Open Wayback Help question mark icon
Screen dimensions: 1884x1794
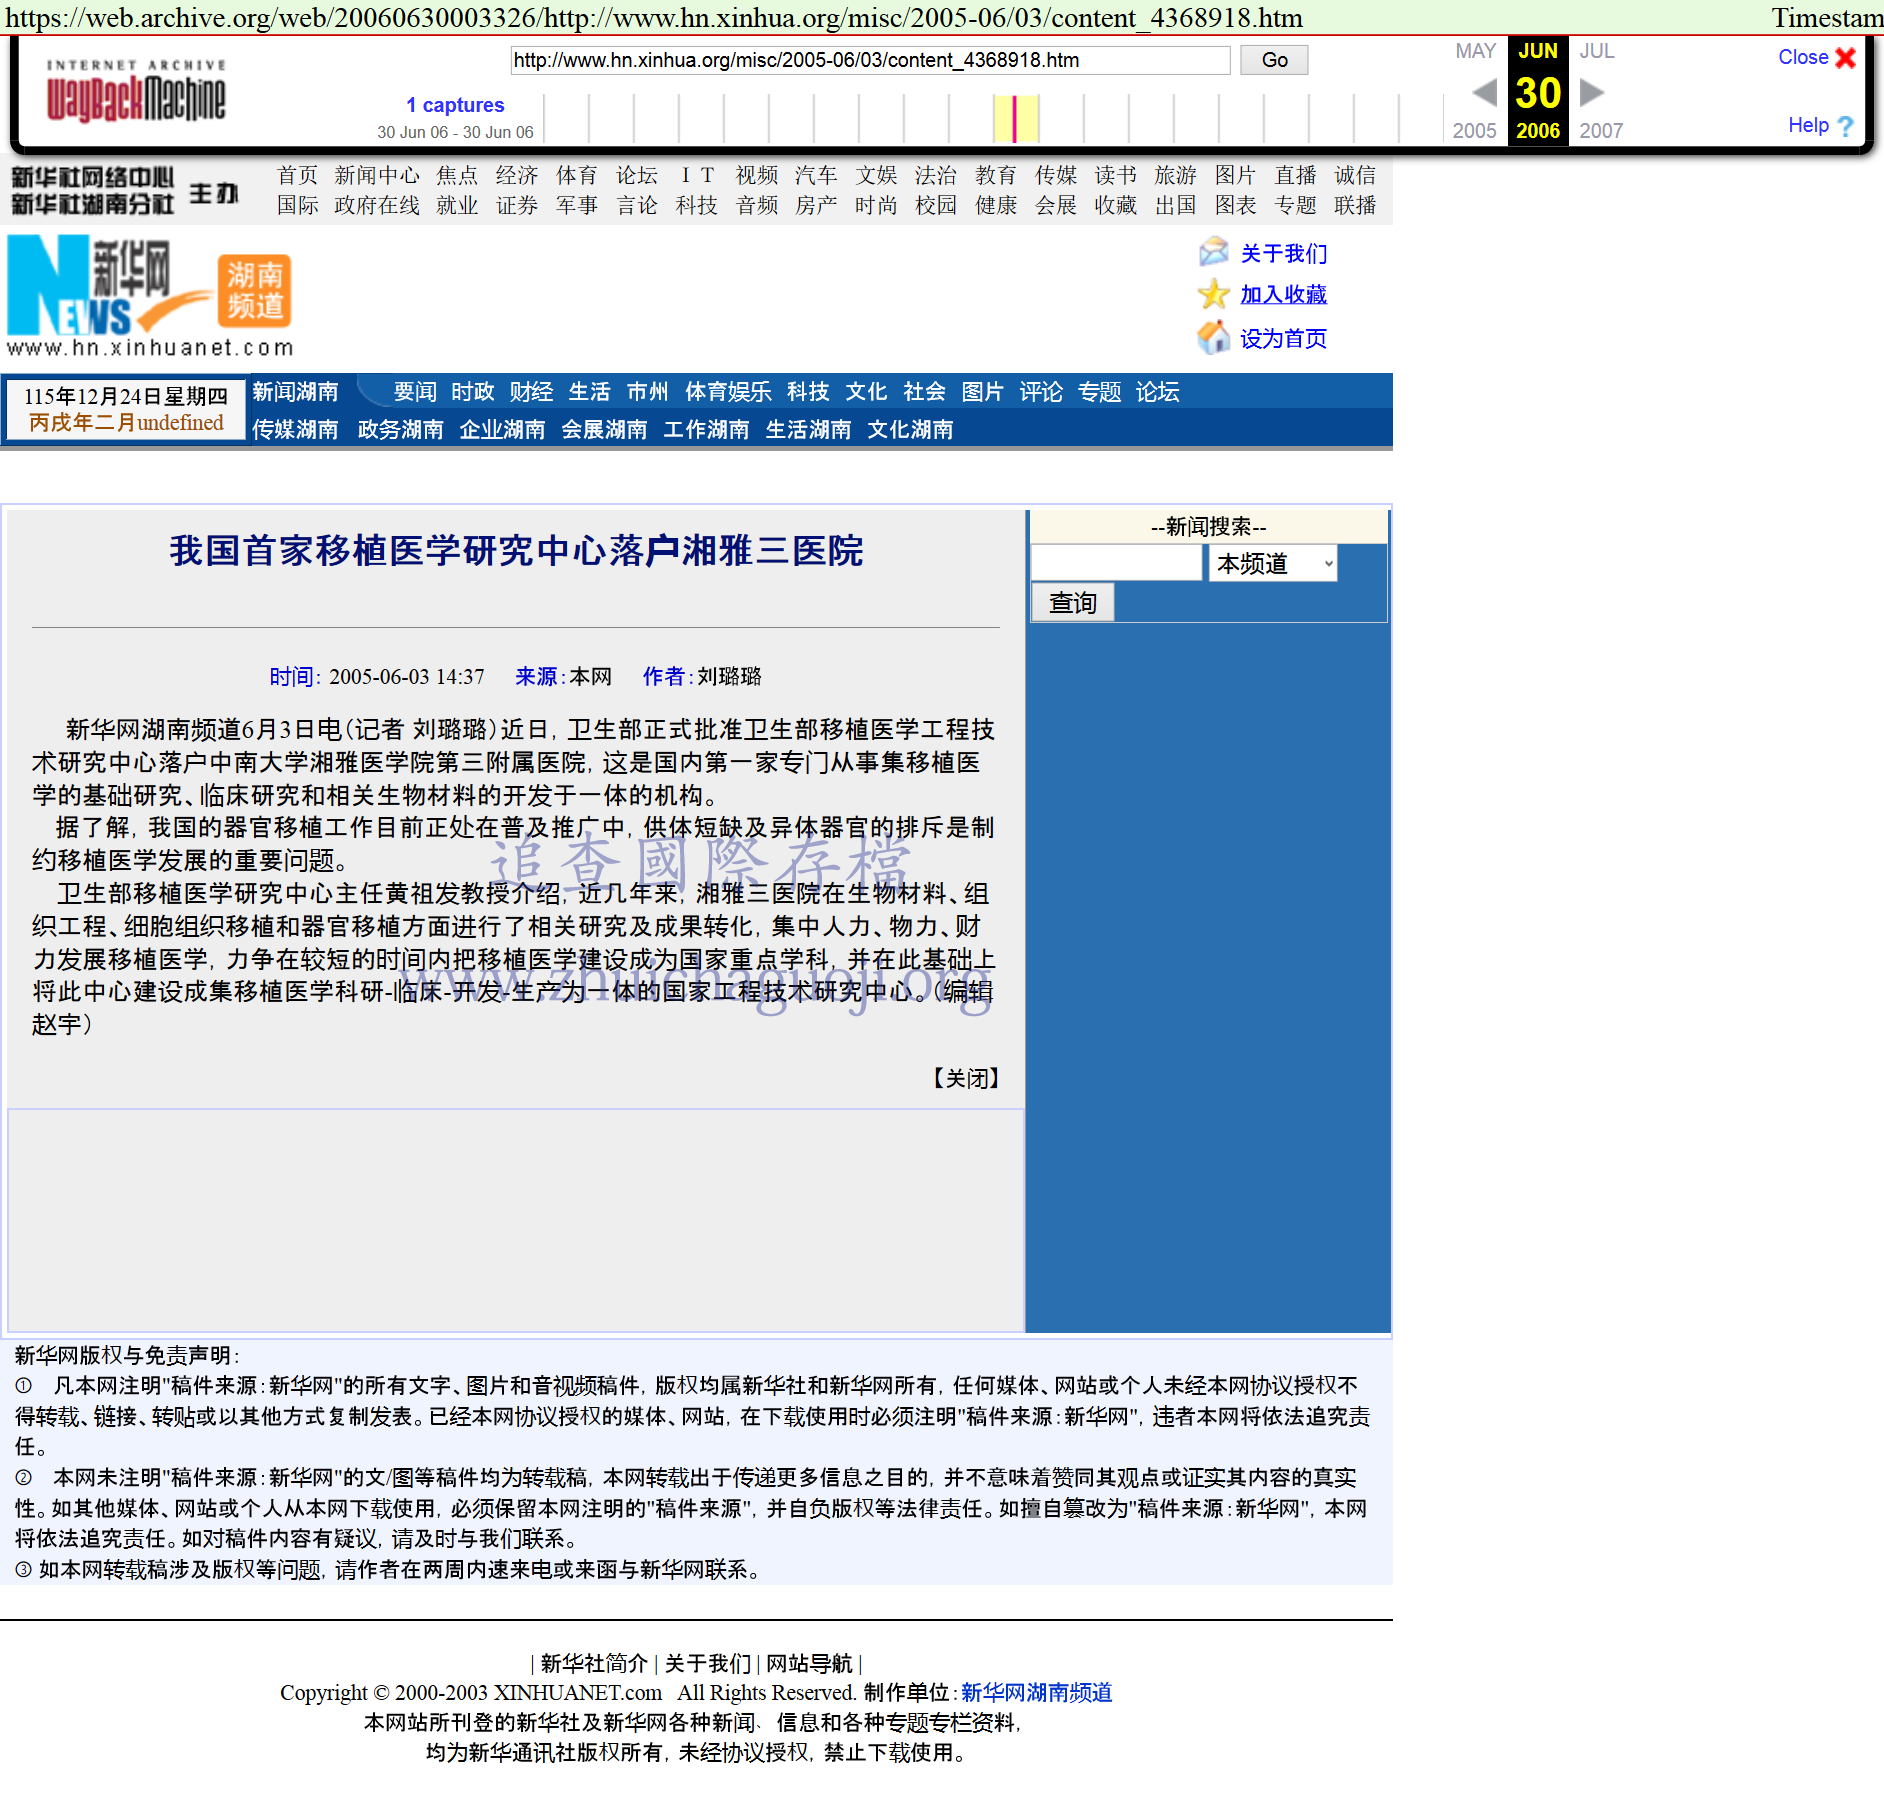click(x=1845, y=126)
